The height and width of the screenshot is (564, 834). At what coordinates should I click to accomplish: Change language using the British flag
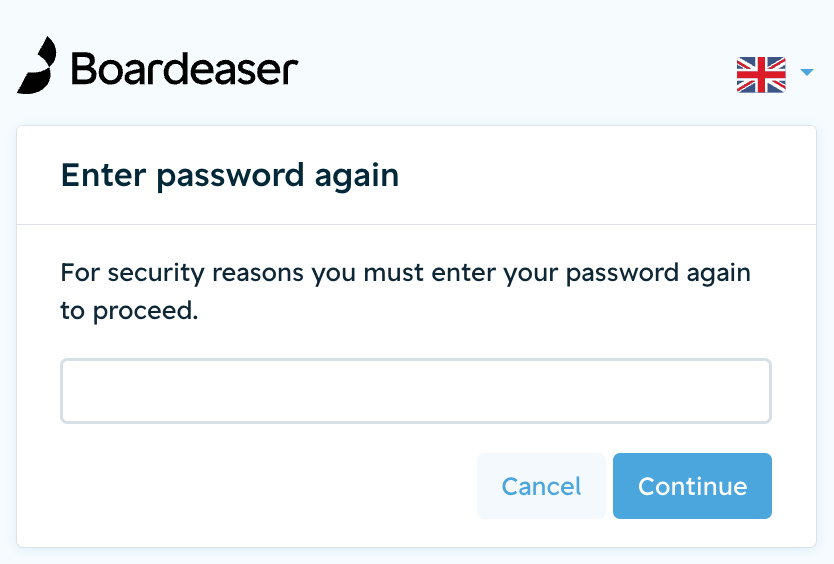coord(761,74)
